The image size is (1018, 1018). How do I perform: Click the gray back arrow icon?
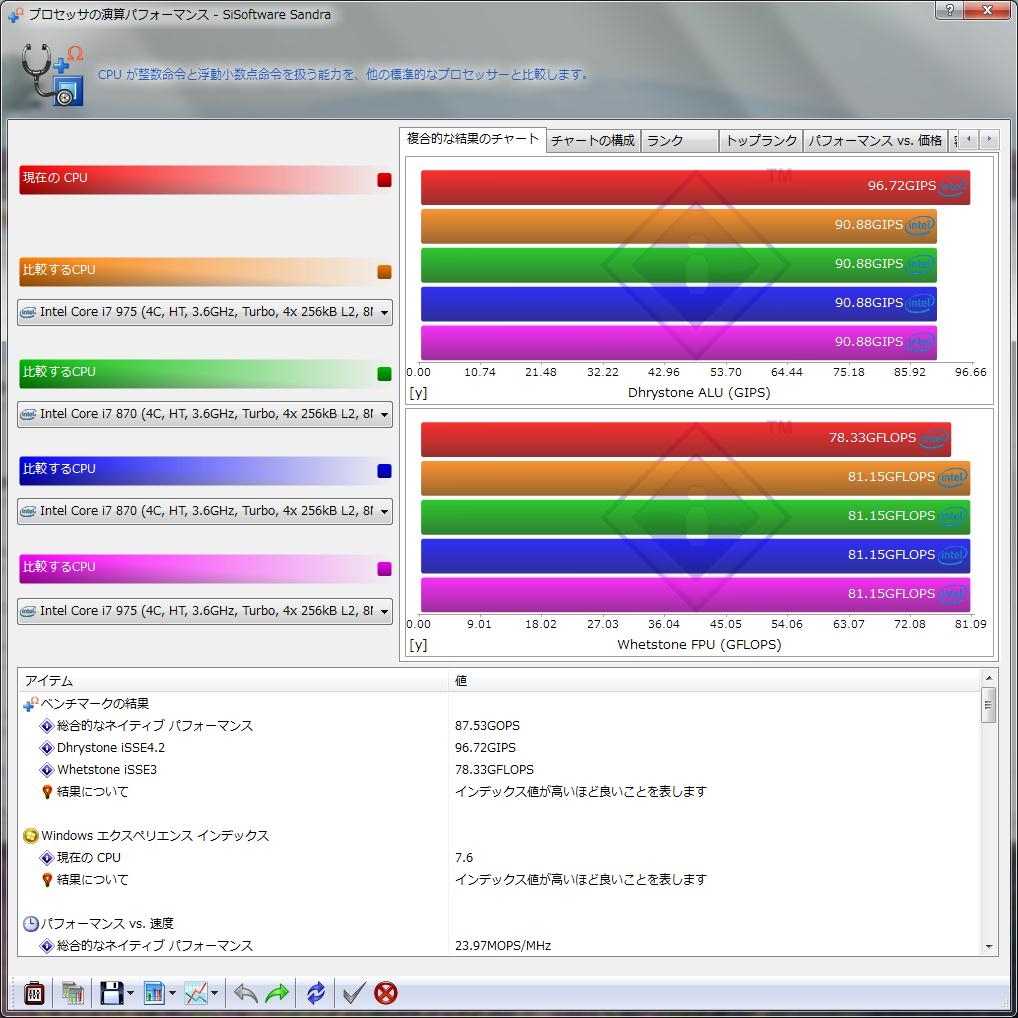(x=245, y=993)
